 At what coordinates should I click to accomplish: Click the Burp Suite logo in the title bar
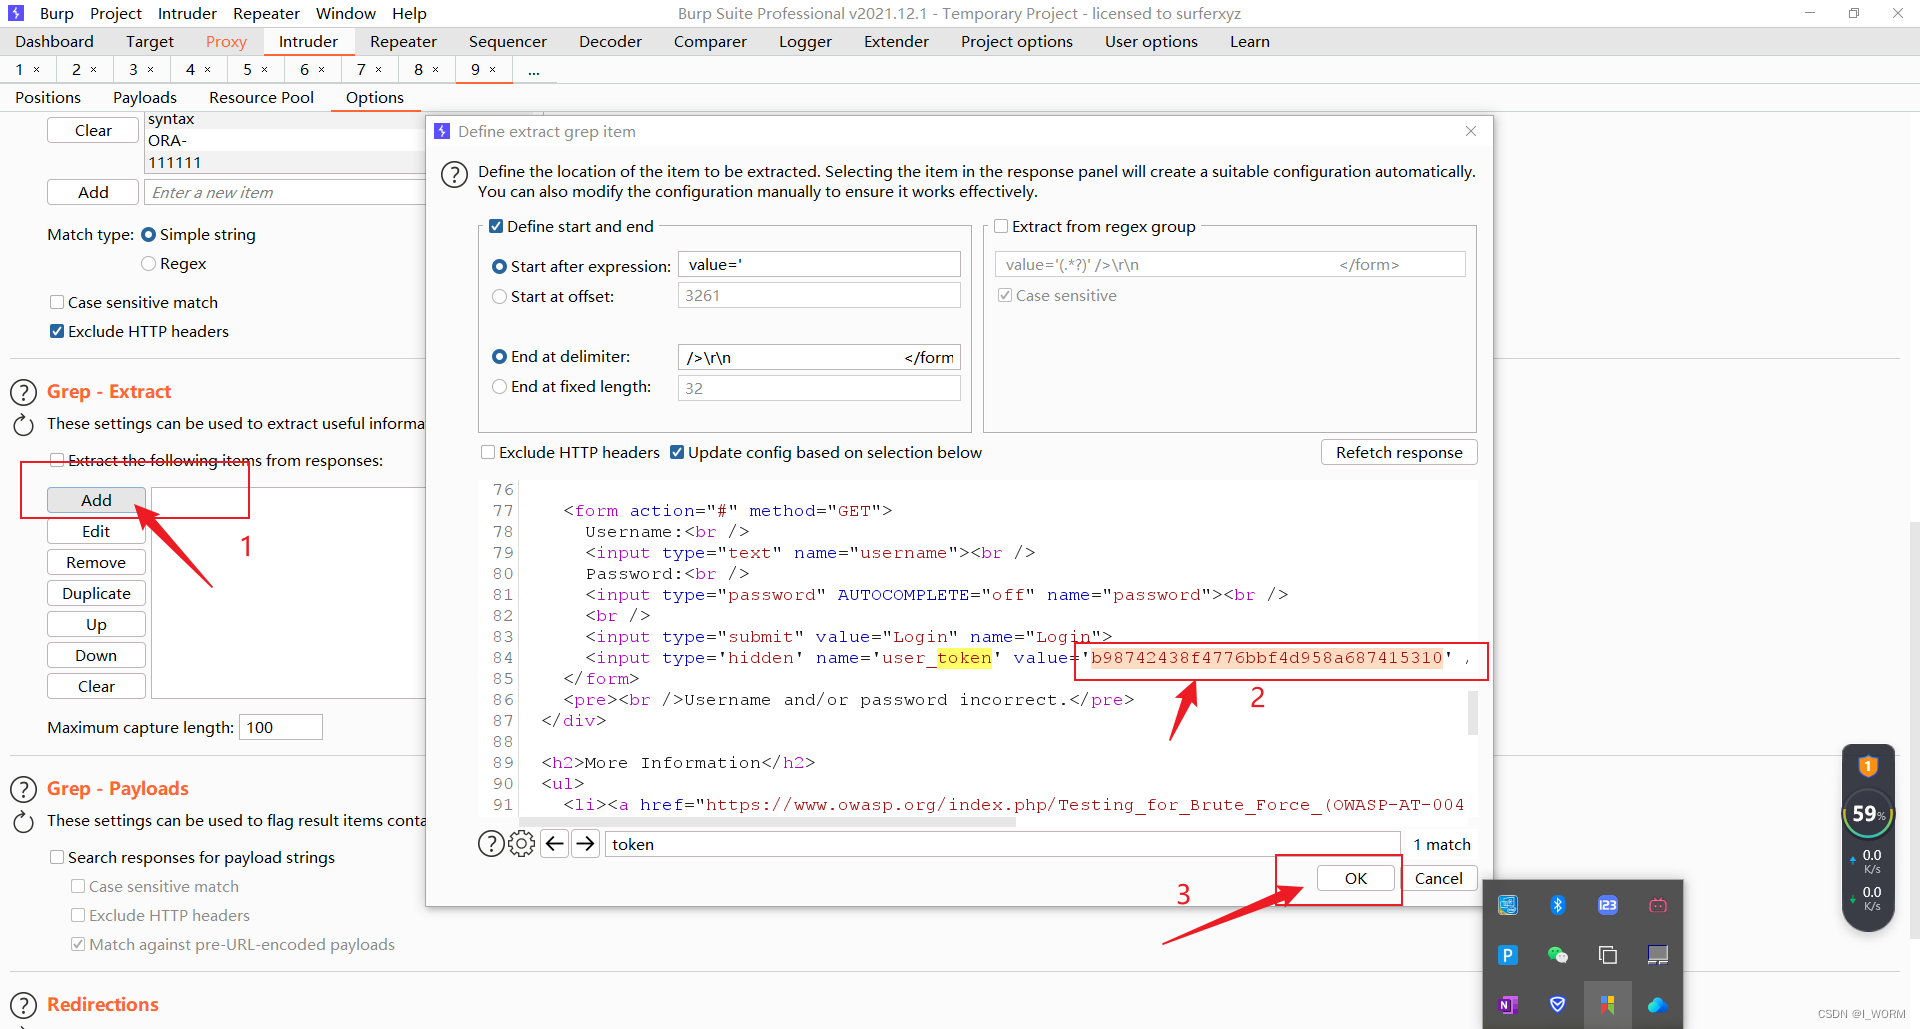point(16,13)
